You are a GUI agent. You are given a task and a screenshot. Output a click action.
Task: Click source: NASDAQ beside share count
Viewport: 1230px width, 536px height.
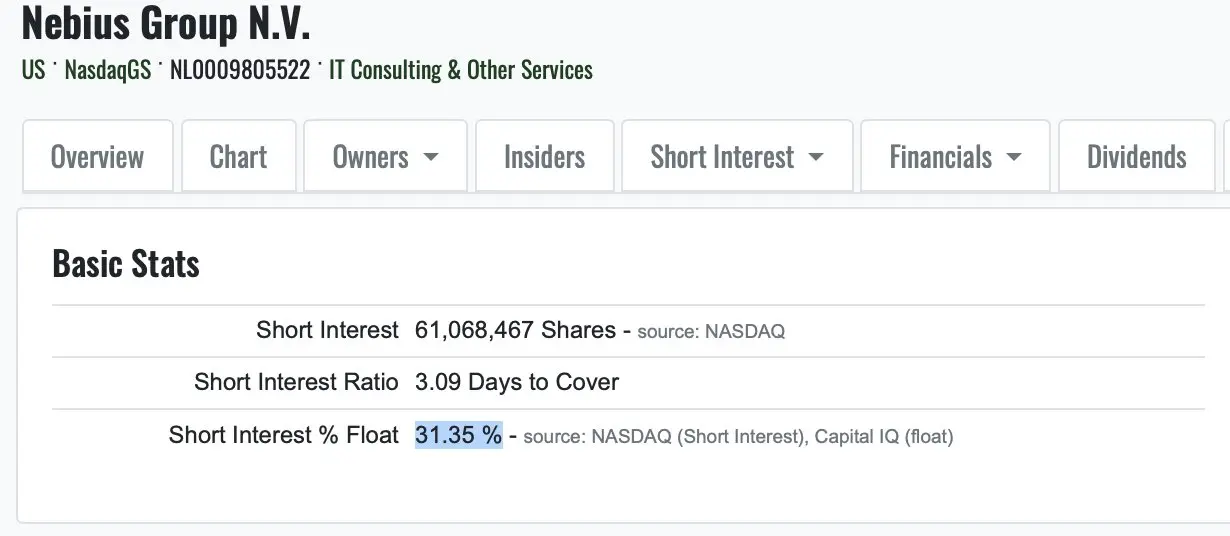711,331
